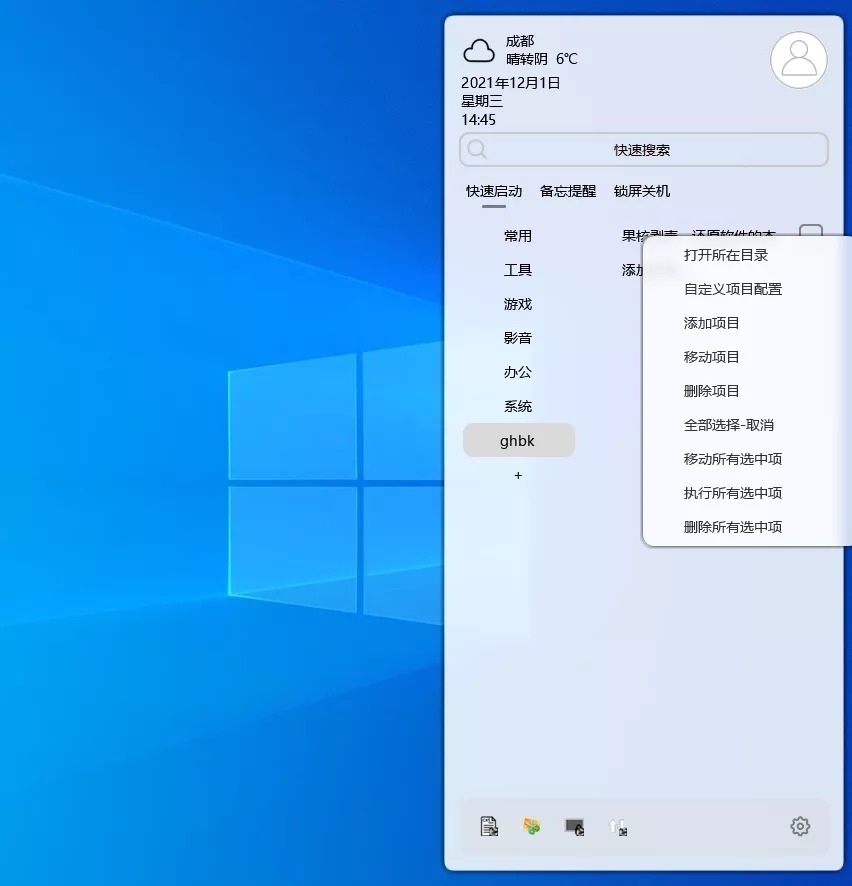
Task: Click the 快速搜索 search field
Action: coord(642,150)
